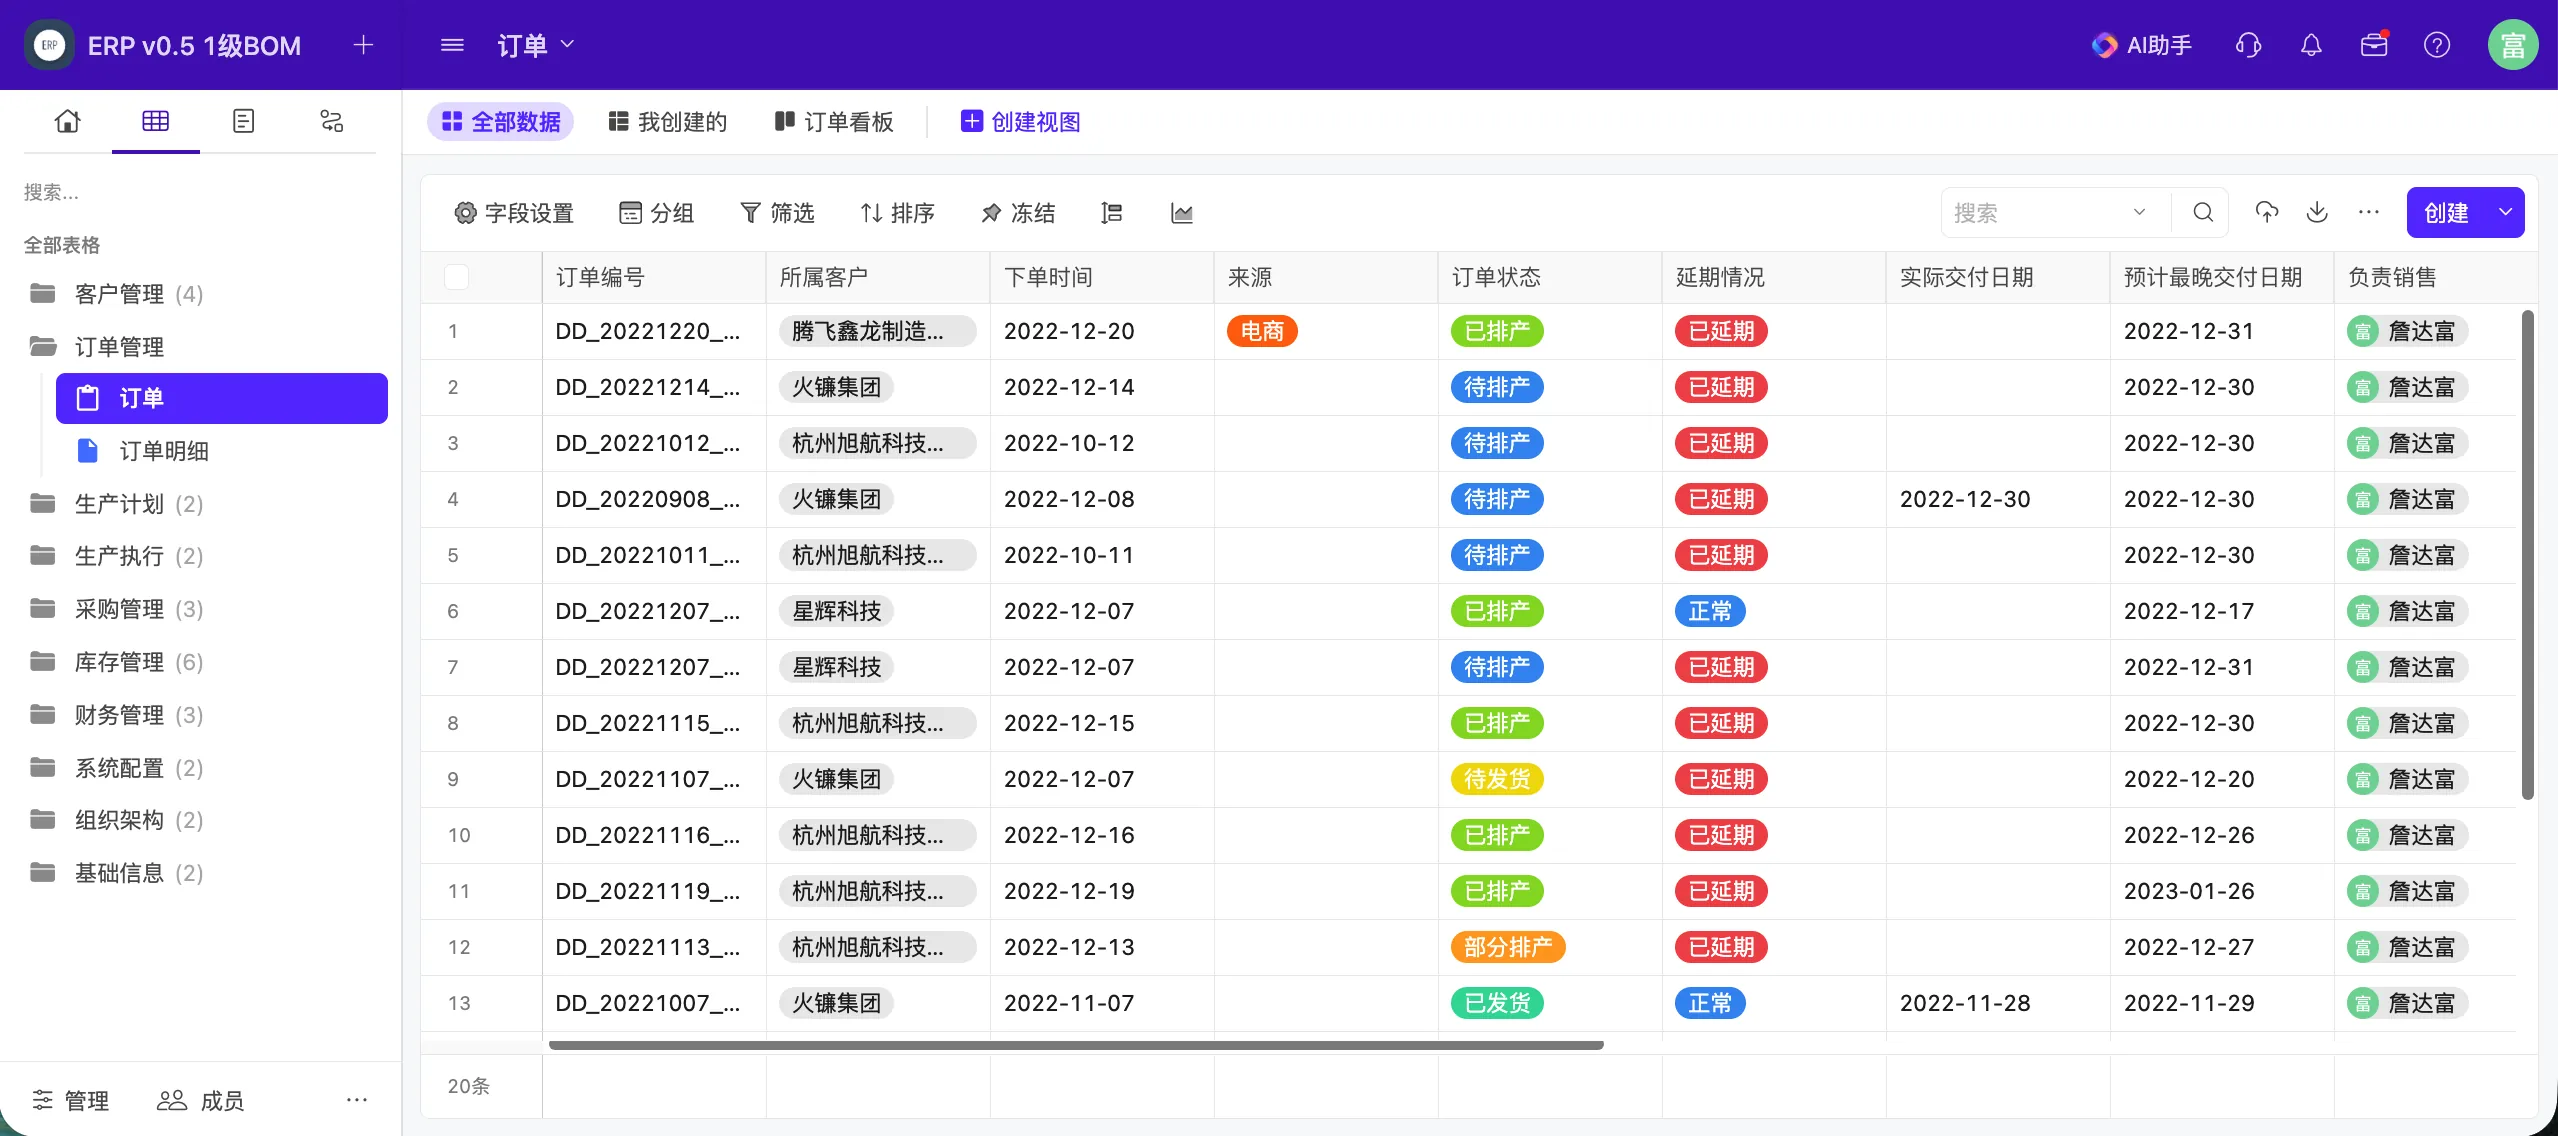The width and height of the screenshot is (2558, 1136).
Task: Open 成员 members at sidebar bottom
Action: point(200,1100)
